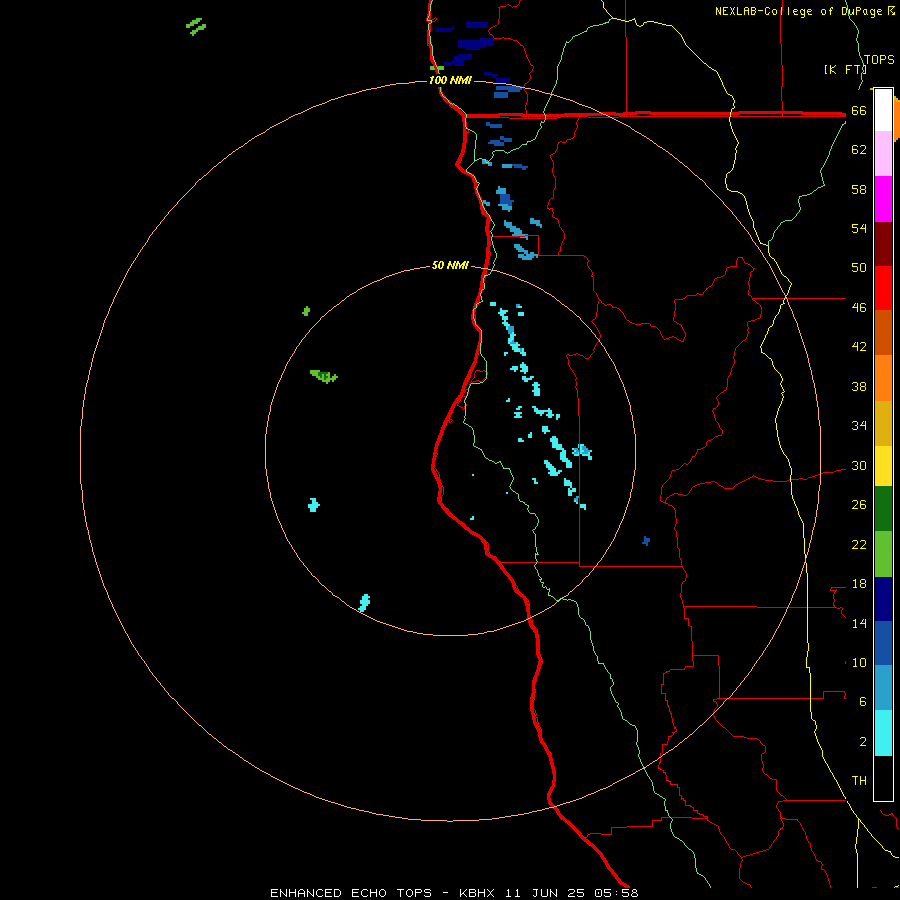Click the 58 legend value
900x900 pixels.
click(859, 189)
